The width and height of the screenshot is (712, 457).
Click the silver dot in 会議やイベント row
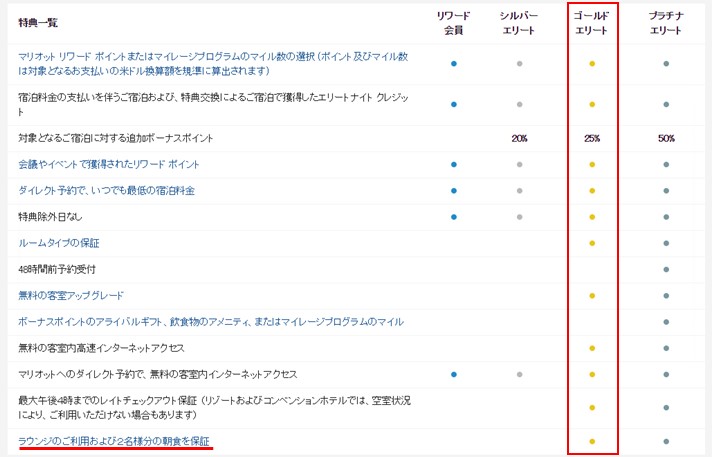[x=519, y=164]
